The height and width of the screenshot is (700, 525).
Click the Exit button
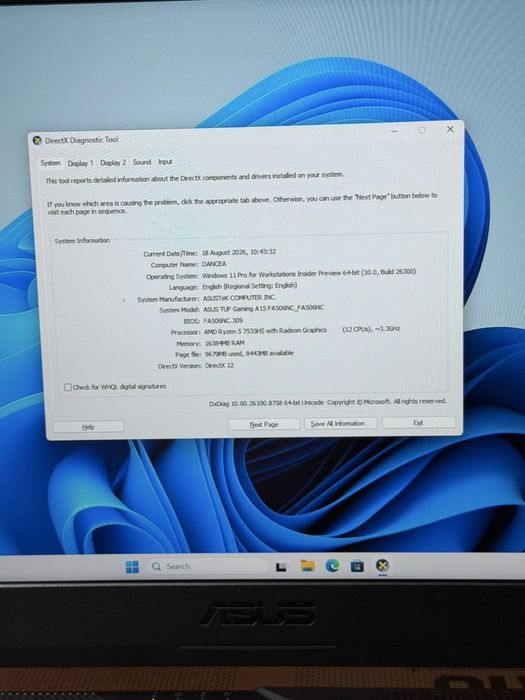click(418, 422)
